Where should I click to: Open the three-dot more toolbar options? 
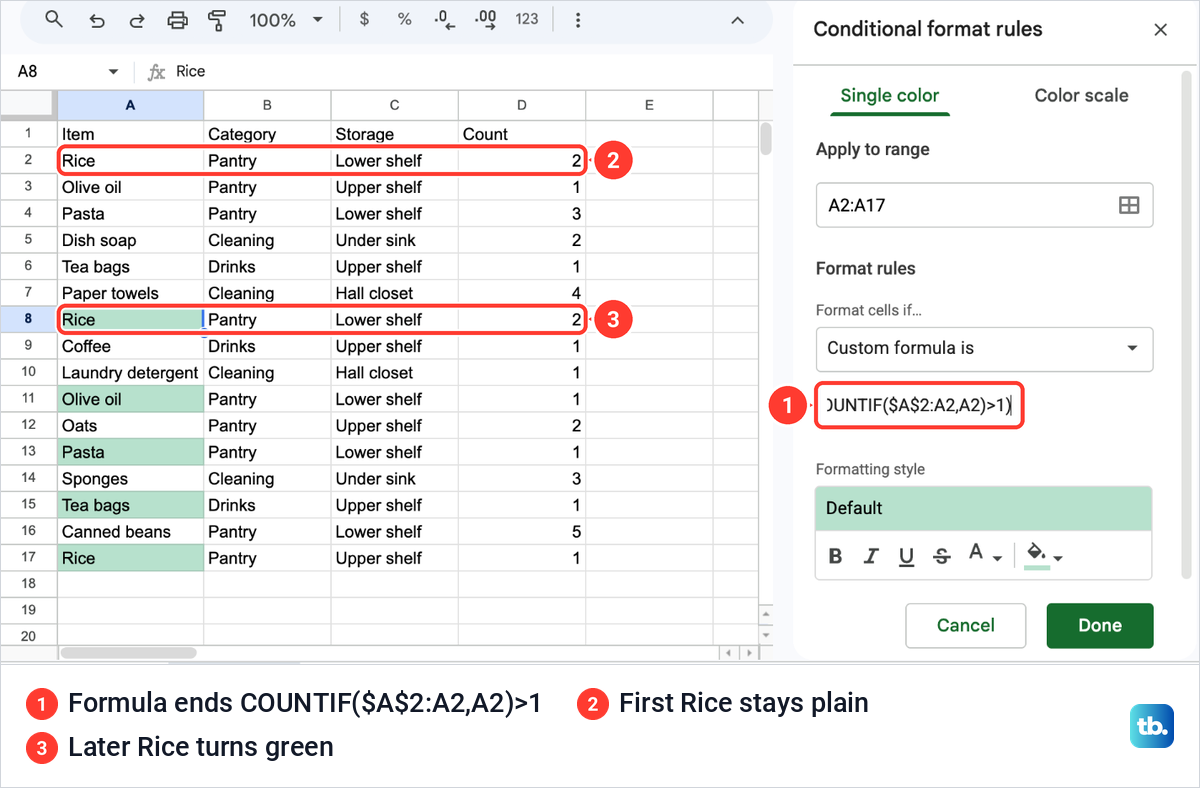[577, 20]
